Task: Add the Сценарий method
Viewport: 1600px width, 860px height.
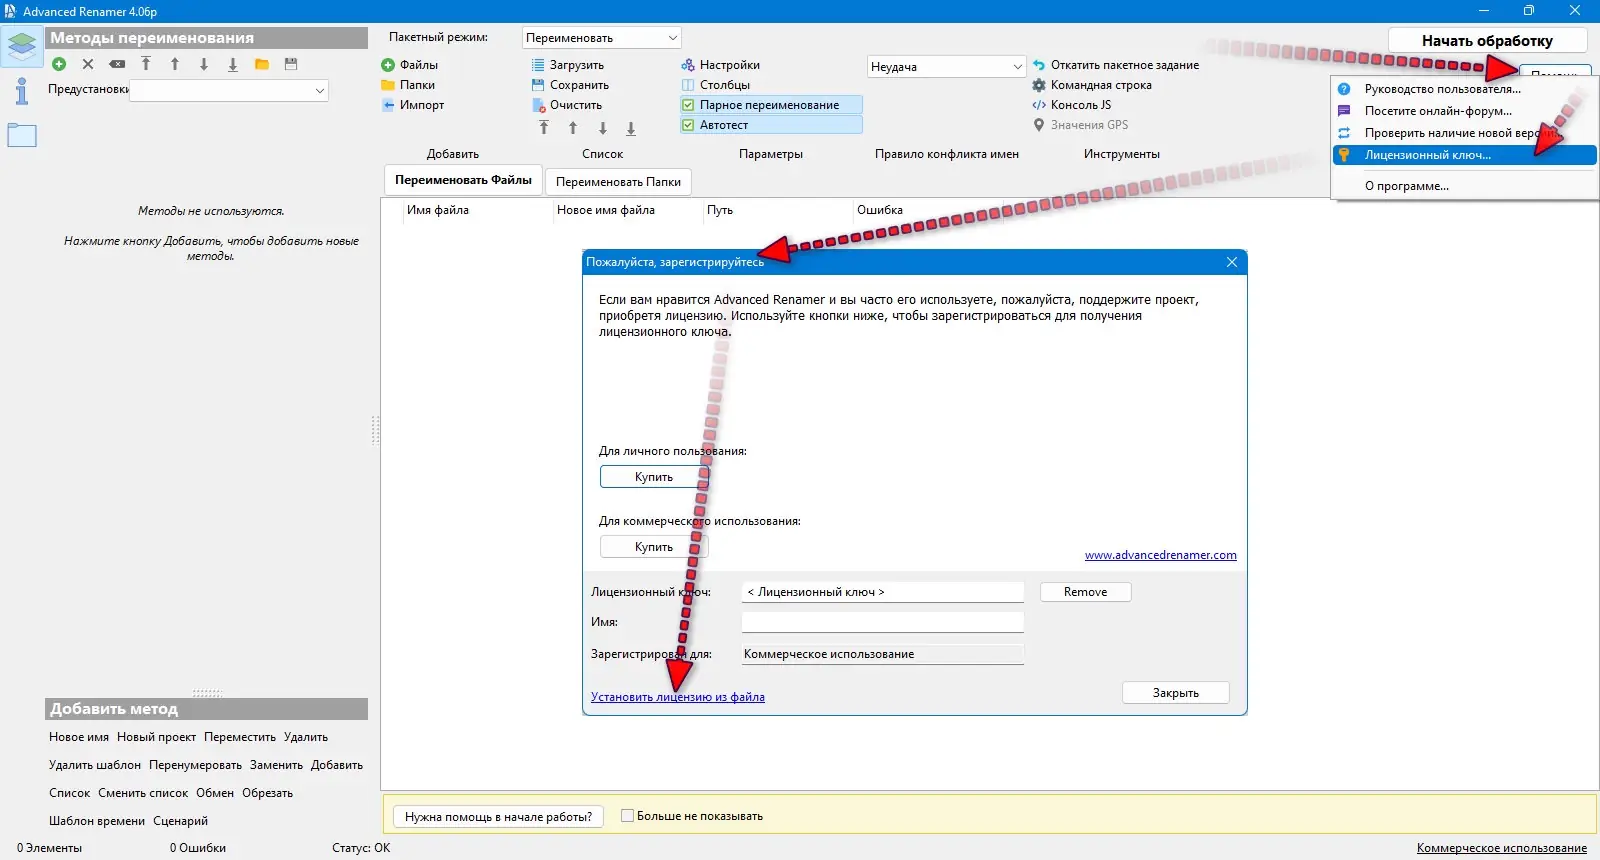Action: [x=181, y=821]
